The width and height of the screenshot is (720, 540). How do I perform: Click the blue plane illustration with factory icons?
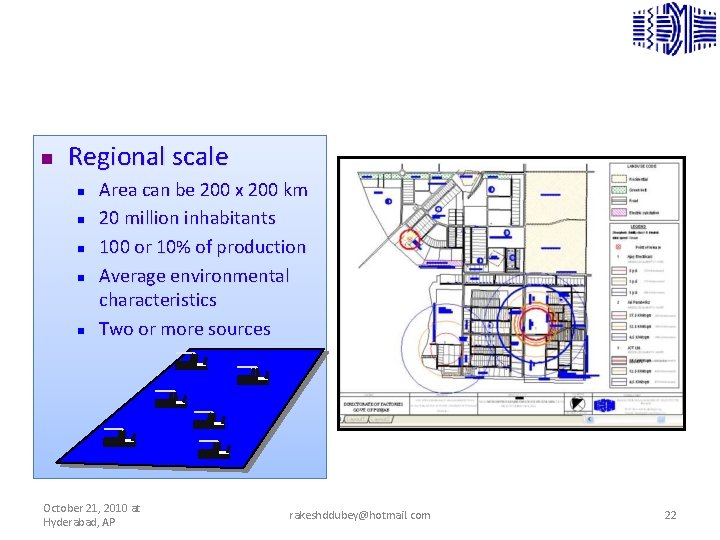(191, 409)
